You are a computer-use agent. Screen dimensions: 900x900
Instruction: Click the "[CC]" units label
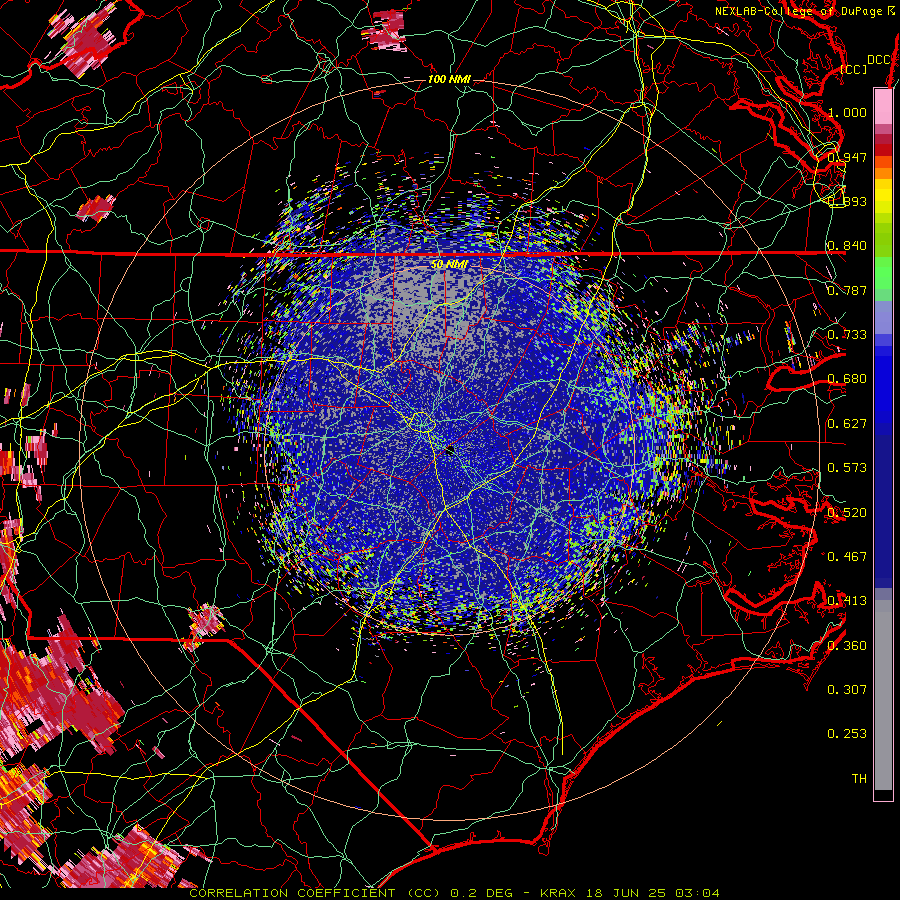[x=854, y=69]
